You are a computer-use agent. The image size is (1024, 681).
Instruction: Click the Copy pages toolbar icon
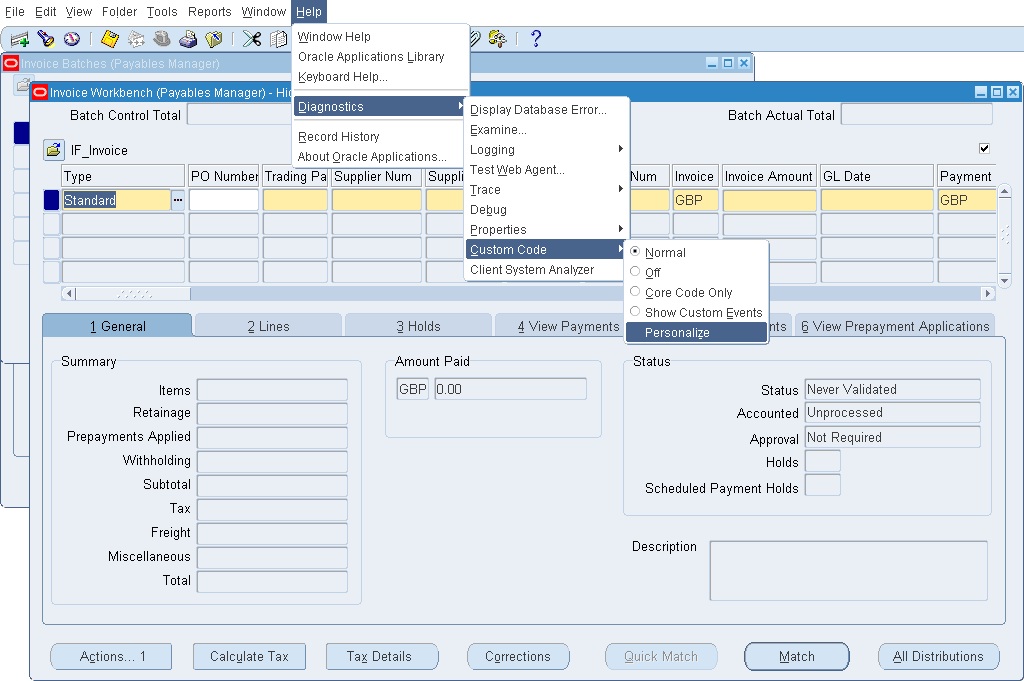(279, 39)
